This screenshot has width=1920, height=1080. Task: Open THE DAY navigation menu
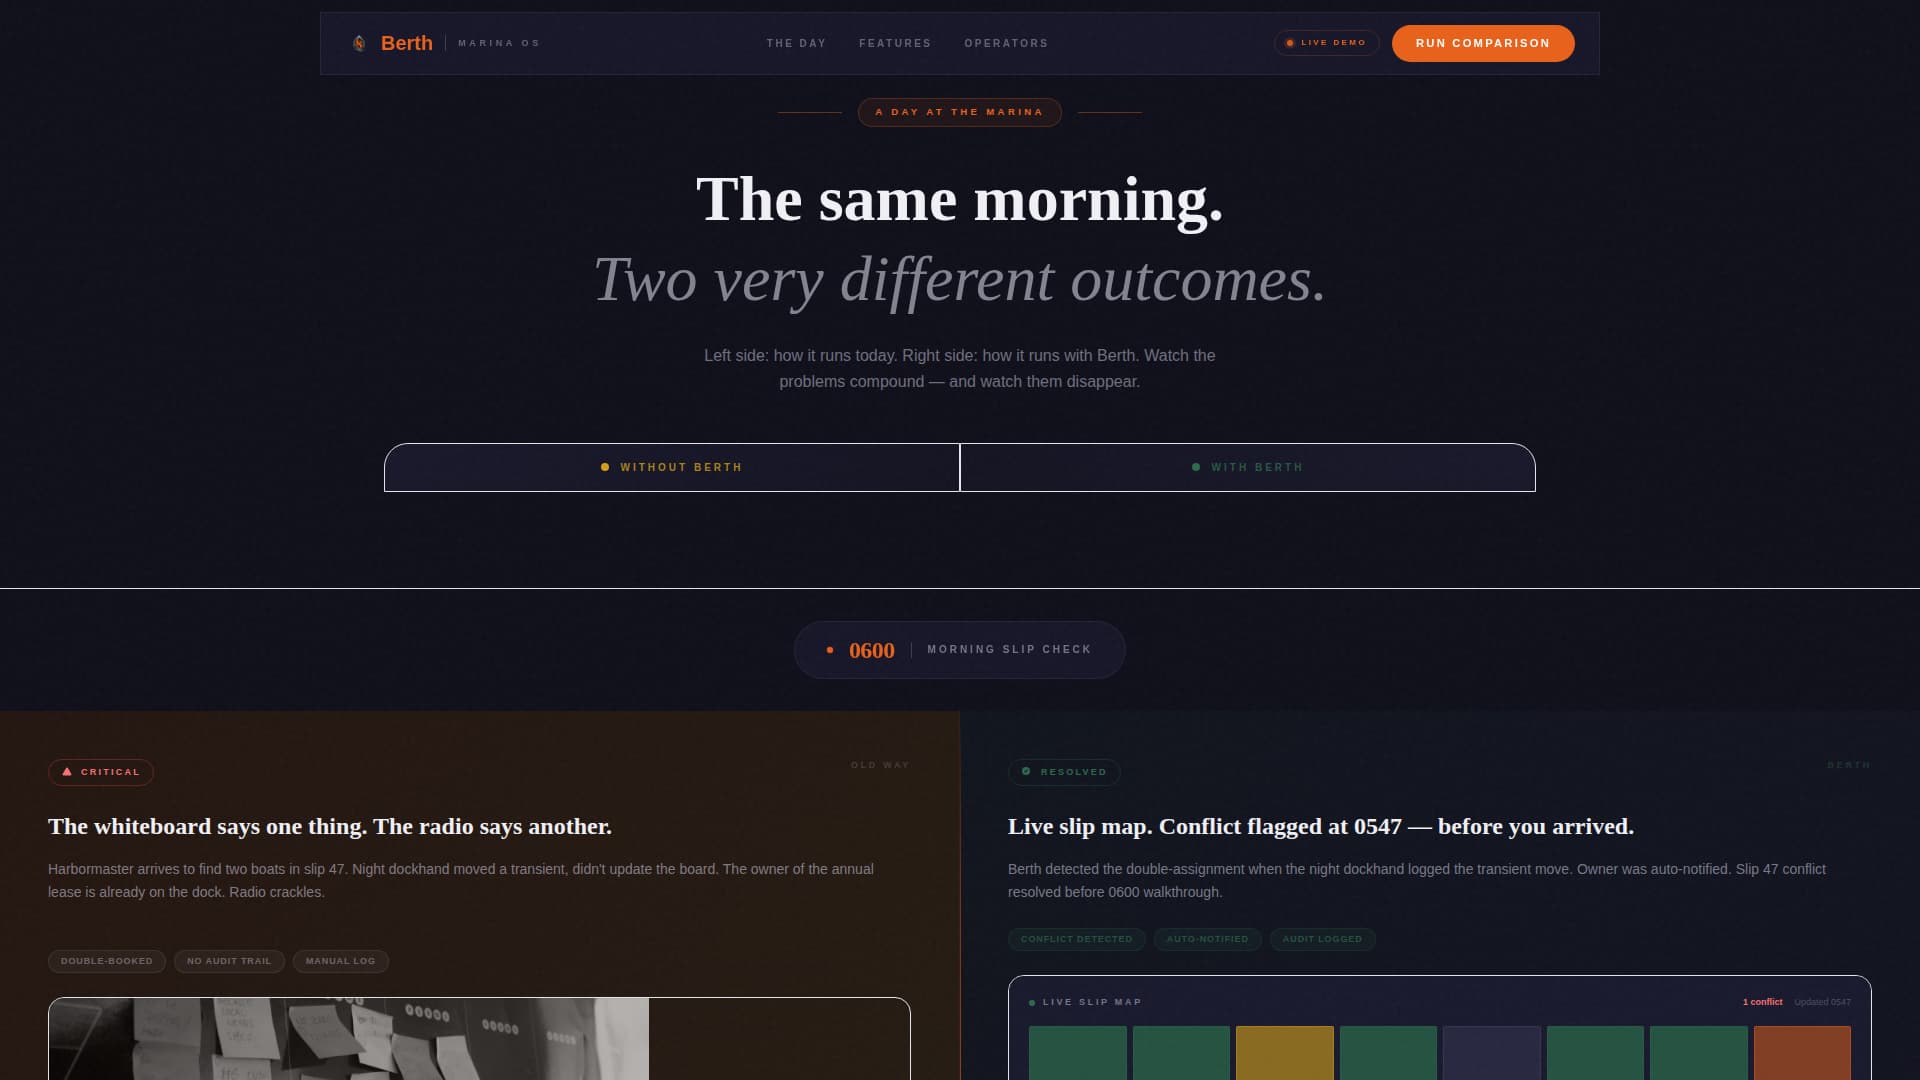pos(796,43)
